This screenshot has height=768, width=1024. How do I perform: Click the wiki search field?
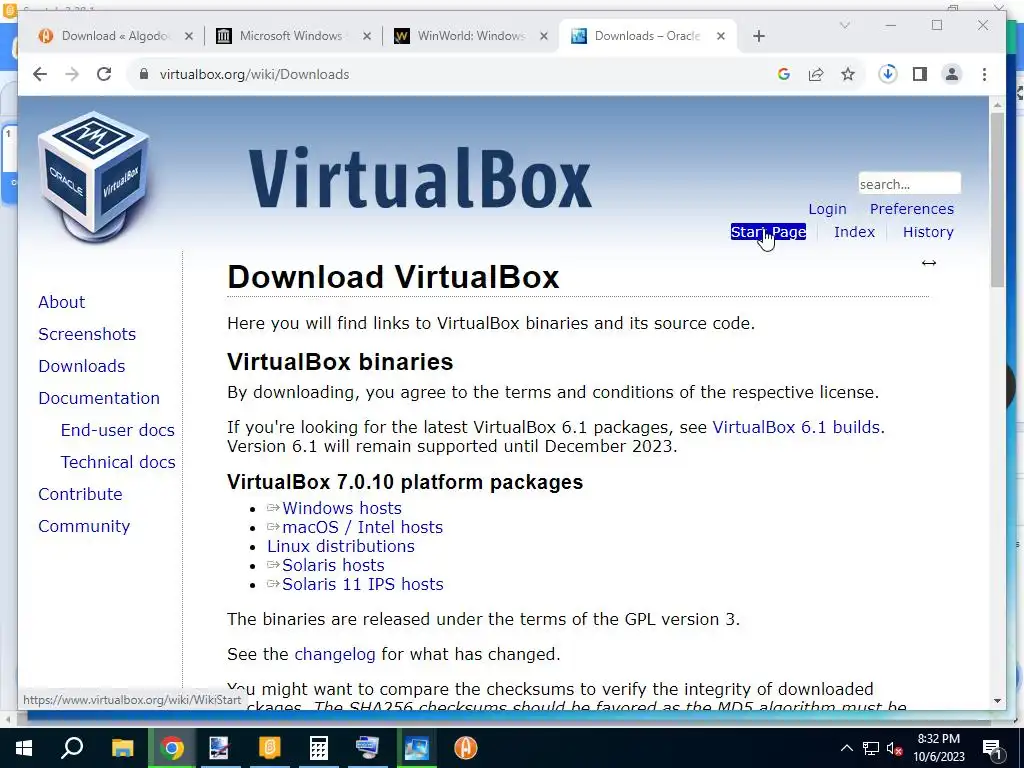[909, 184]
